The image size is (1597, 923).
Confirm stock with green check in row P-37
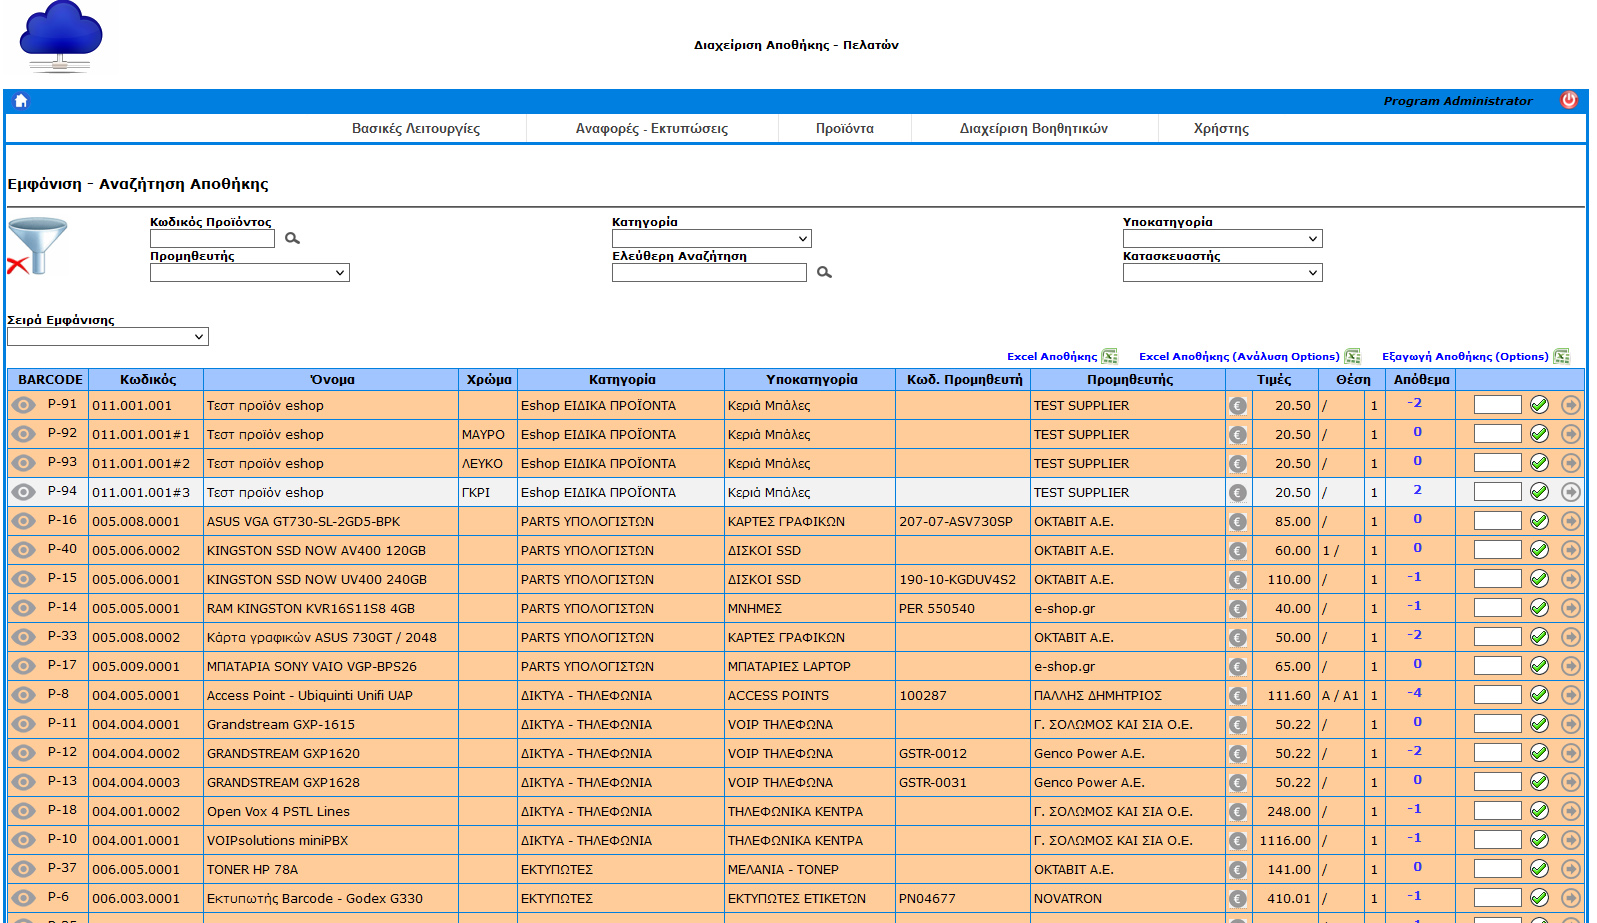coord(1539,869)
